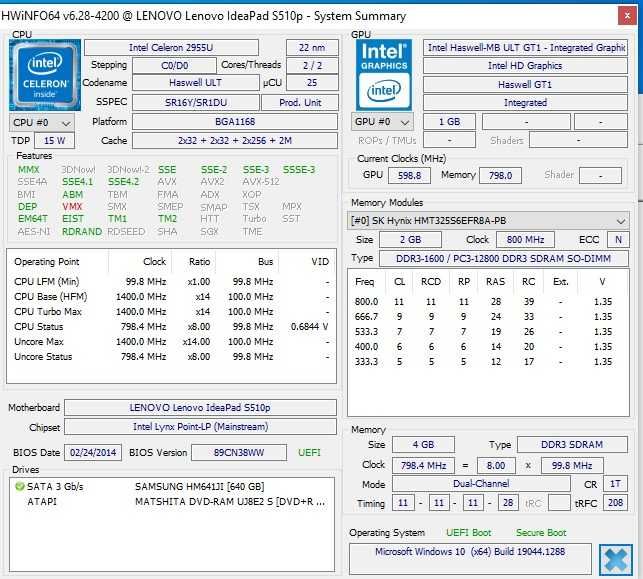Click the µCU value 25
The image size is (643, 579).
(x=312, y=83)
